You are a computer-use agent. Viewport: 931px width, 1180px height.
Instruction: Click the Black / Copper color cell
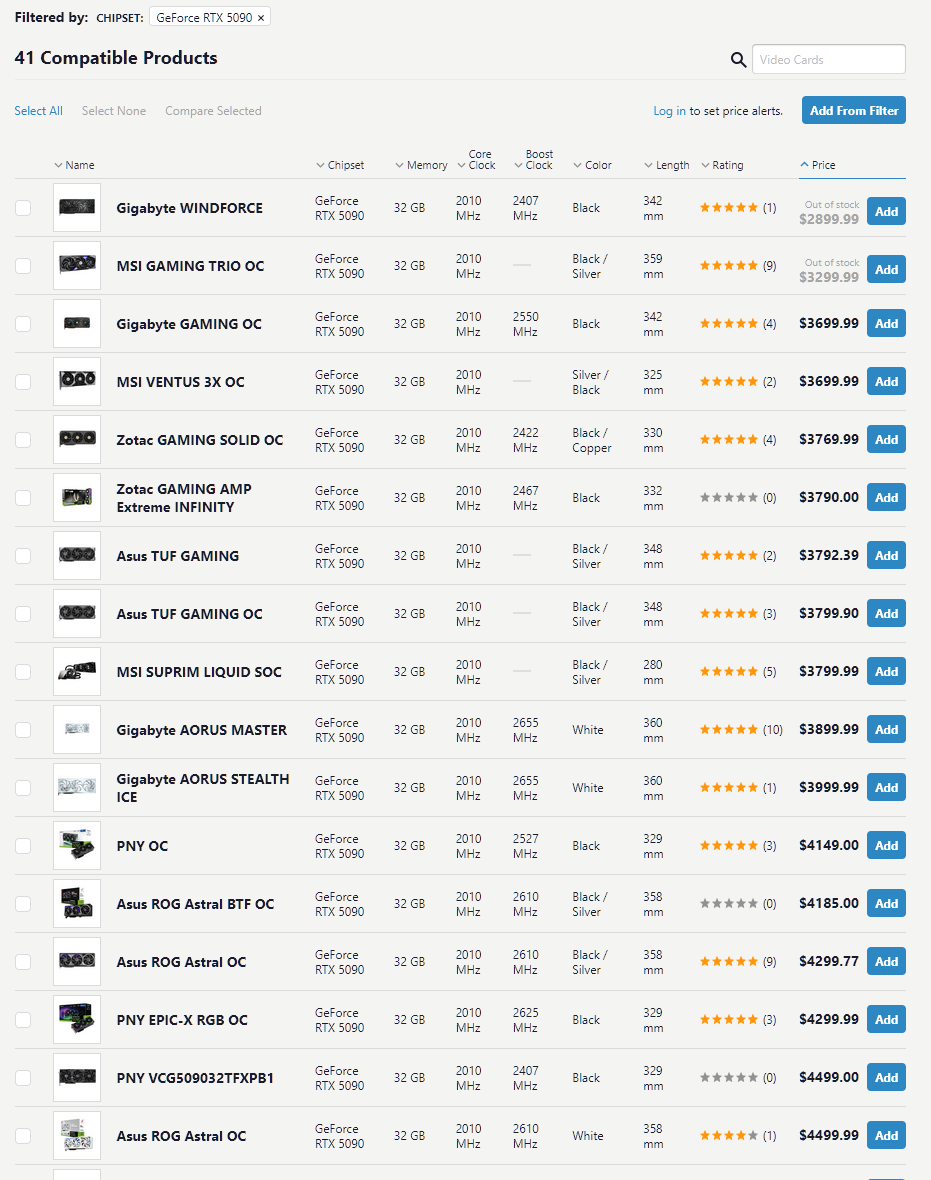(592, 439)
